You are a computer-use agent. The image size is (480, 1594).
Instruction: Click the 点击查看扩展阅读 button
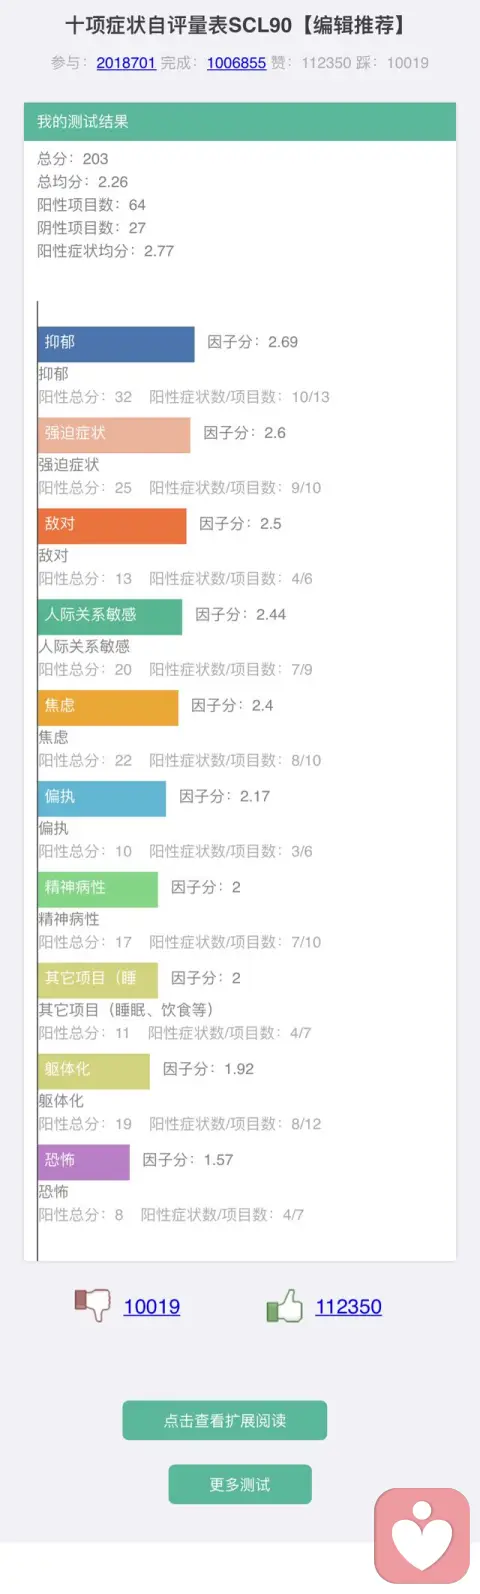point(225,1420)
